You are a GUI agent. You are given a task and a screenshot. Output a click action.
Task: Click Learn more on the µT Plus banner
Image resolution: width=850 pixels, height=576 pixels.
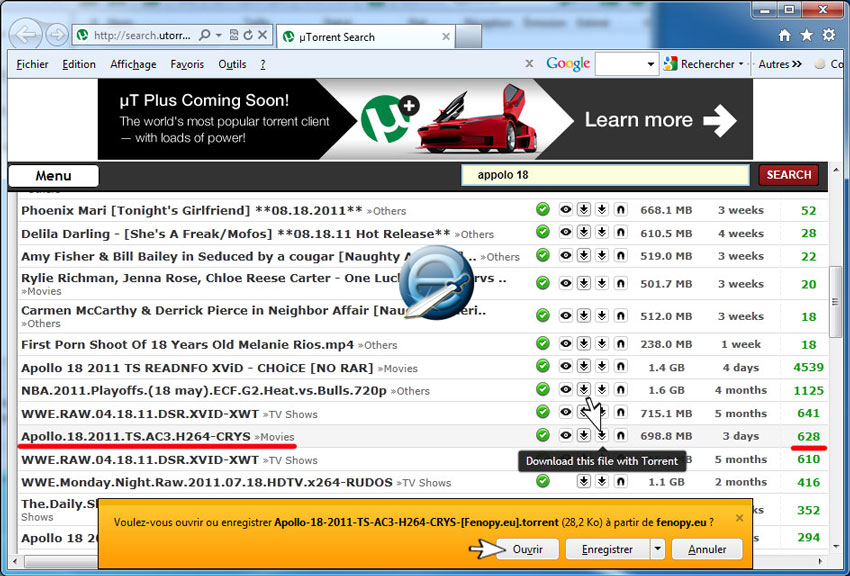pos(660,120)
